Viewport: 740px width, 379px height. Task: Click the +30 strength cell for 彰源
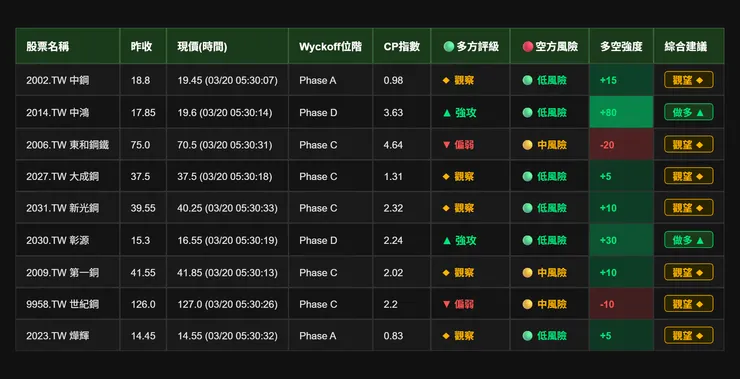622,240
